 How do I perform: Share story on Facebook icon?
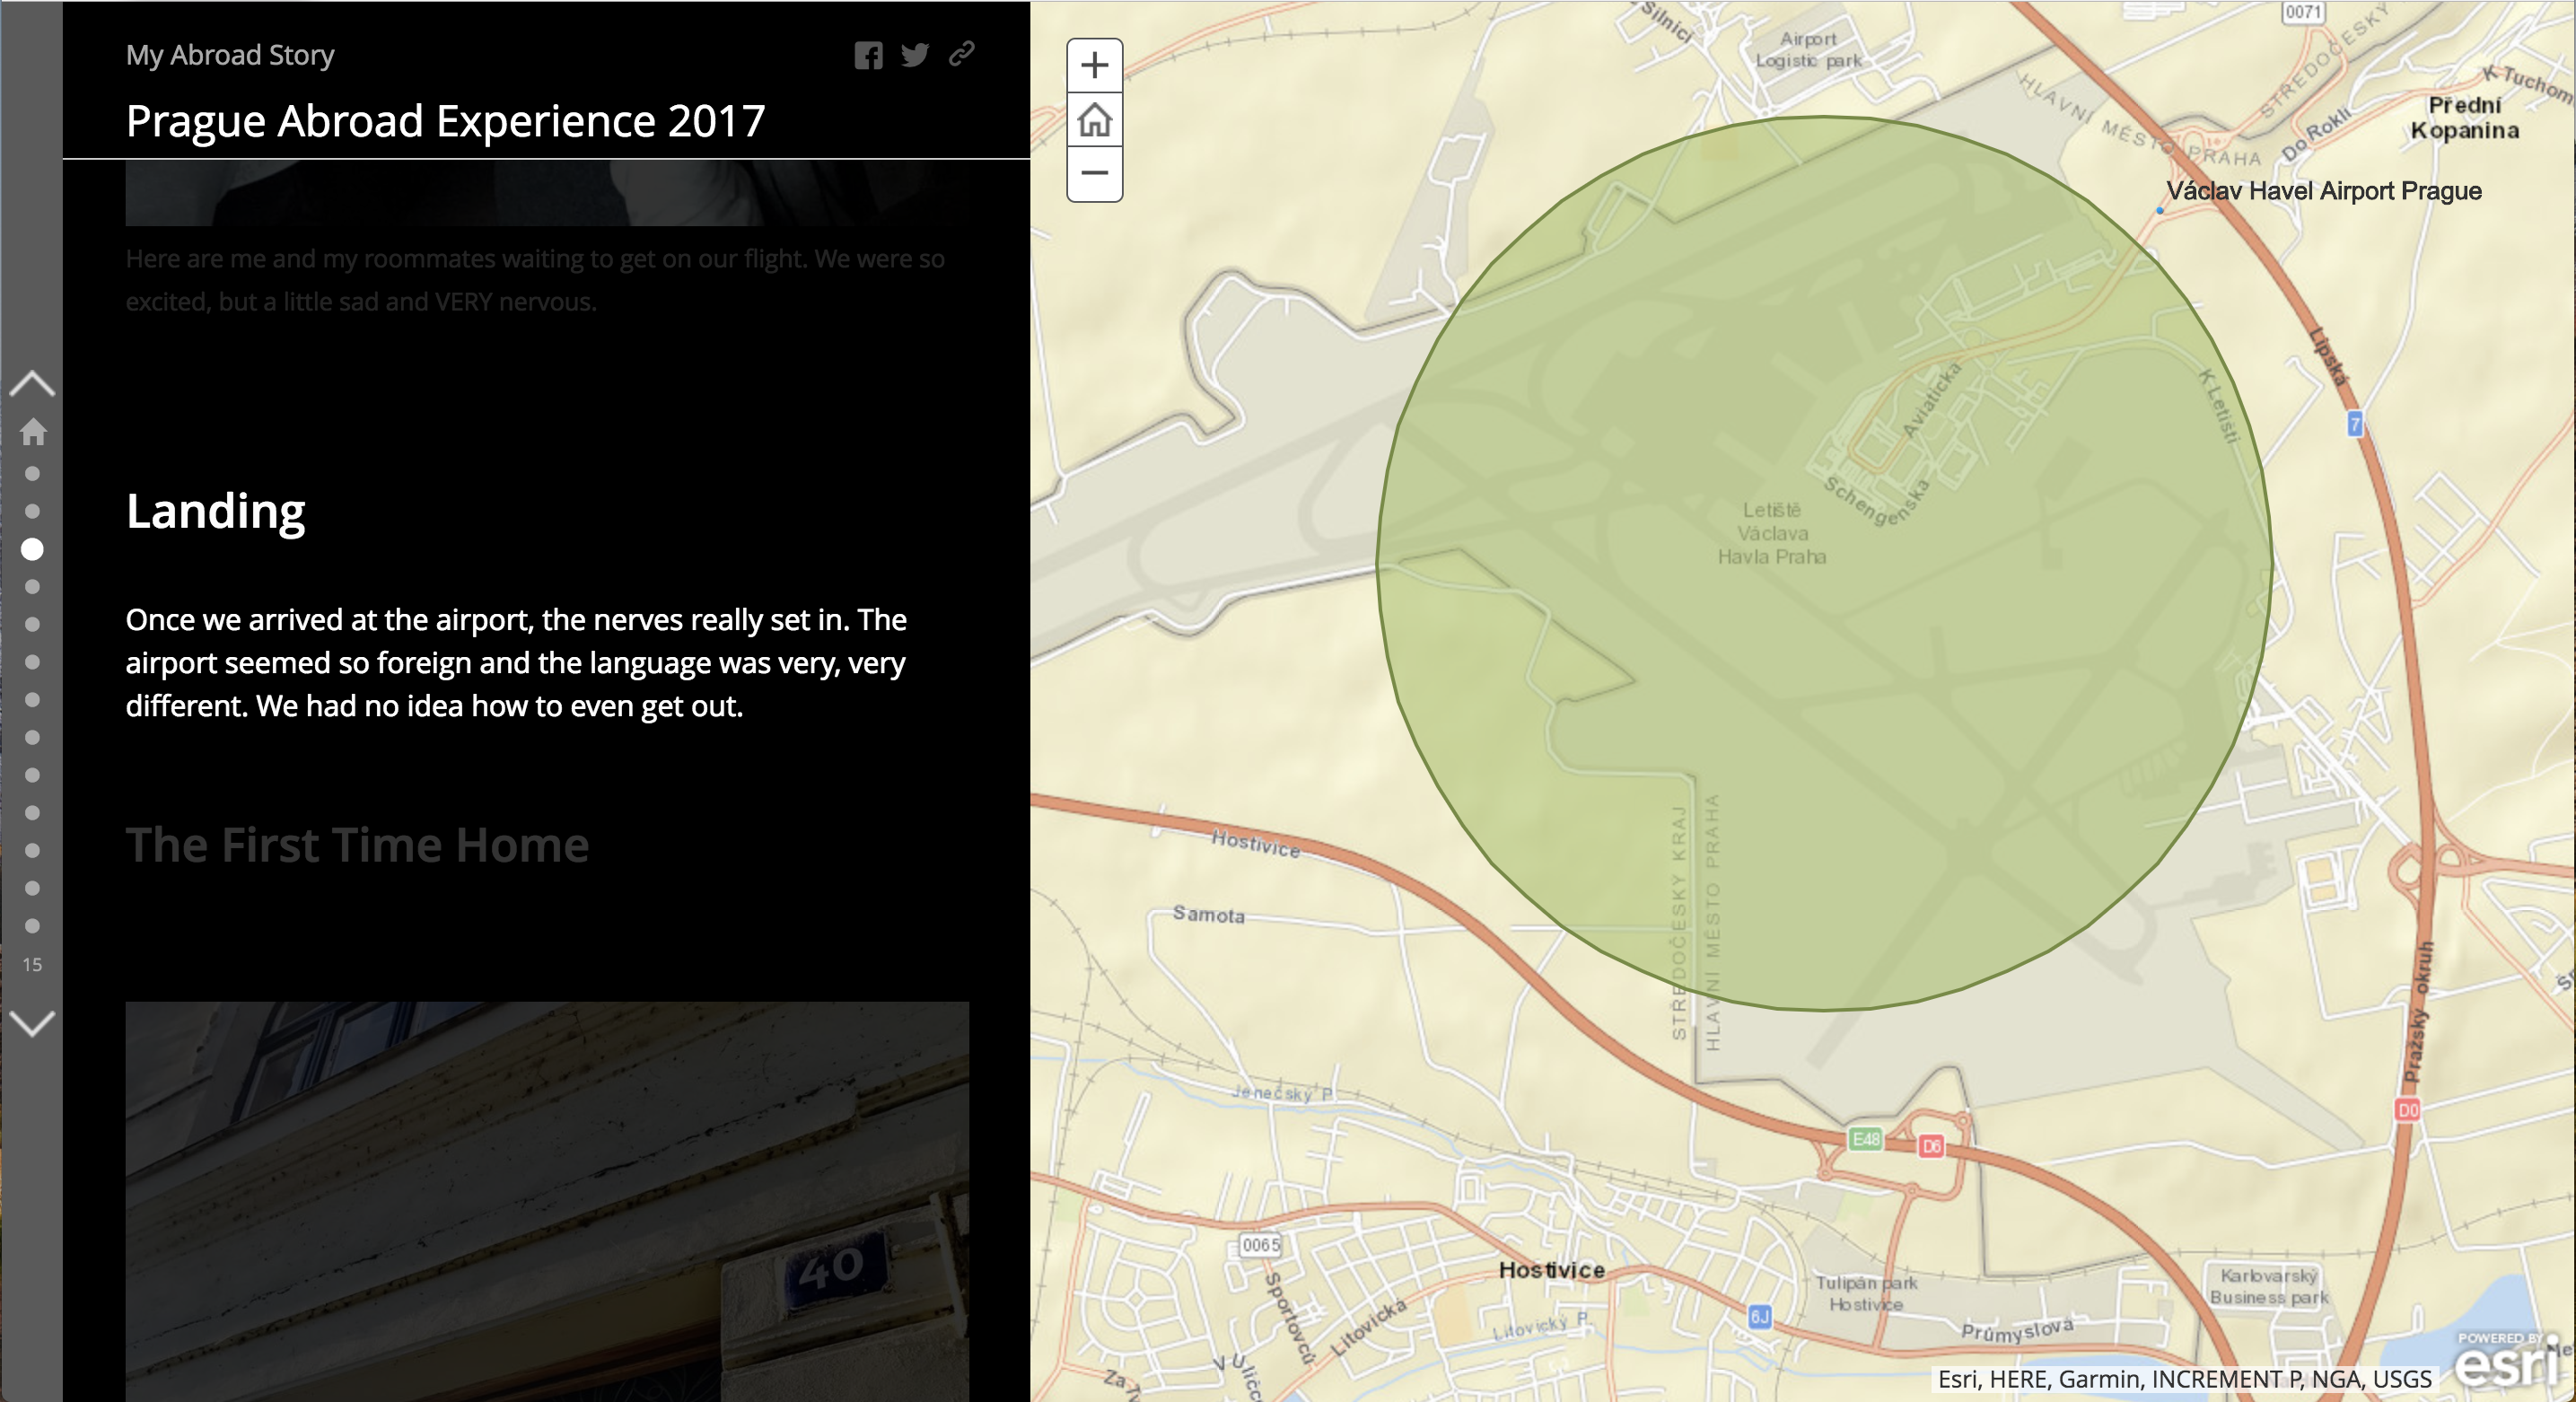click(x=868, y=55)
